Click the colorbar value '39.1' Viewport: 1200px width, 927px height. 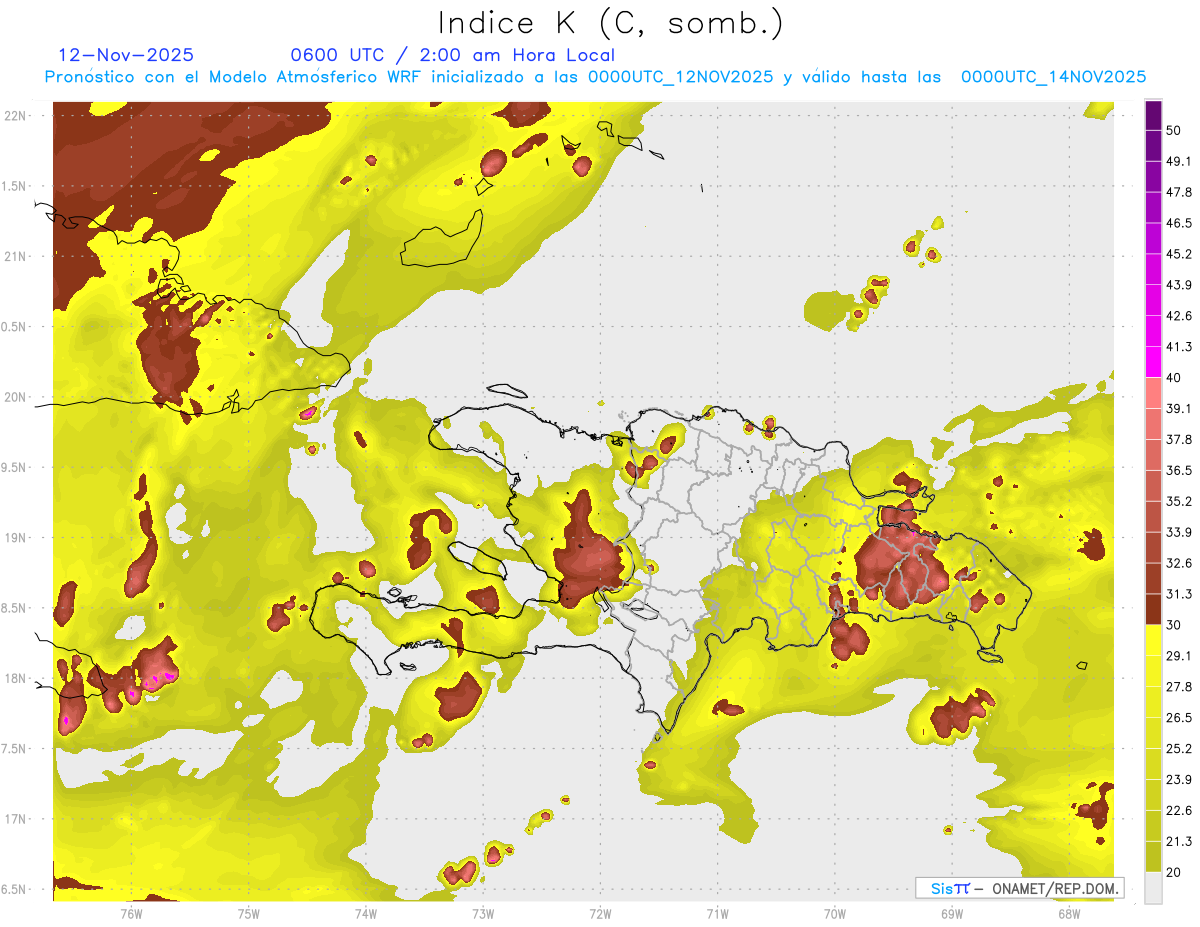(x=1179, y=408)
